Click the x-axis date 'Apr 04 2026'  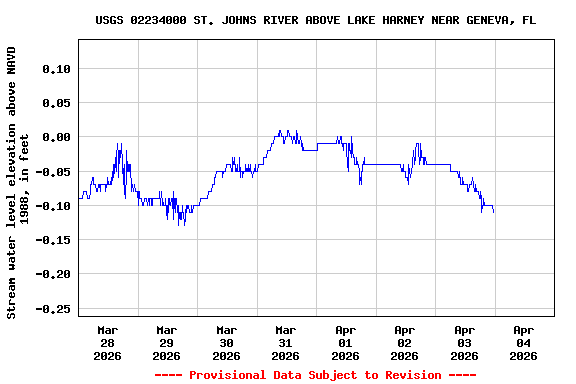tap(523, 343)
